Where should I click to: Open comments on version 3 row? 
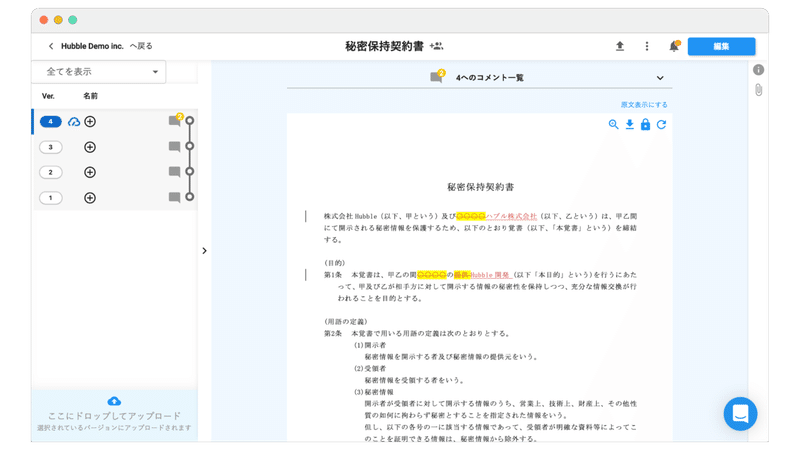pyautogui.click(x=174, y=147)
